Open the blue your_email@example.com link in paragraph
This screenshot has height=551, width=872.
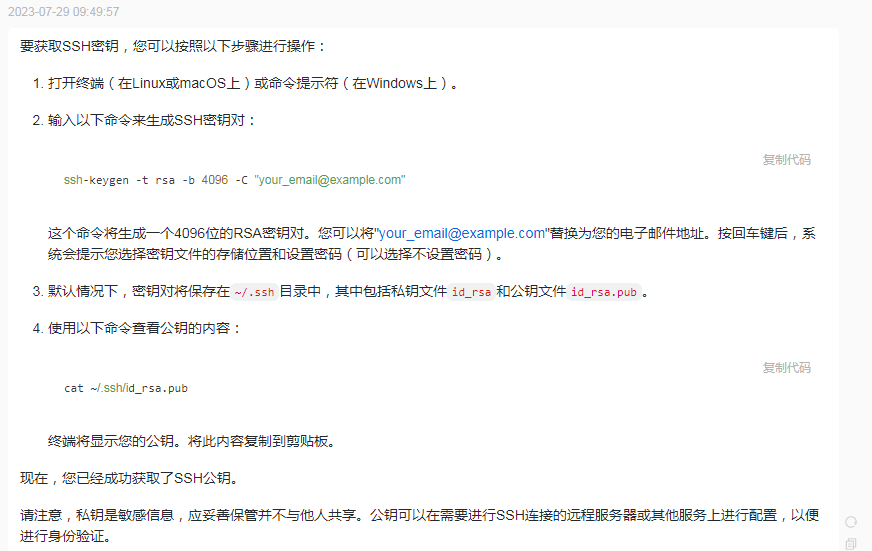[462, 234]
